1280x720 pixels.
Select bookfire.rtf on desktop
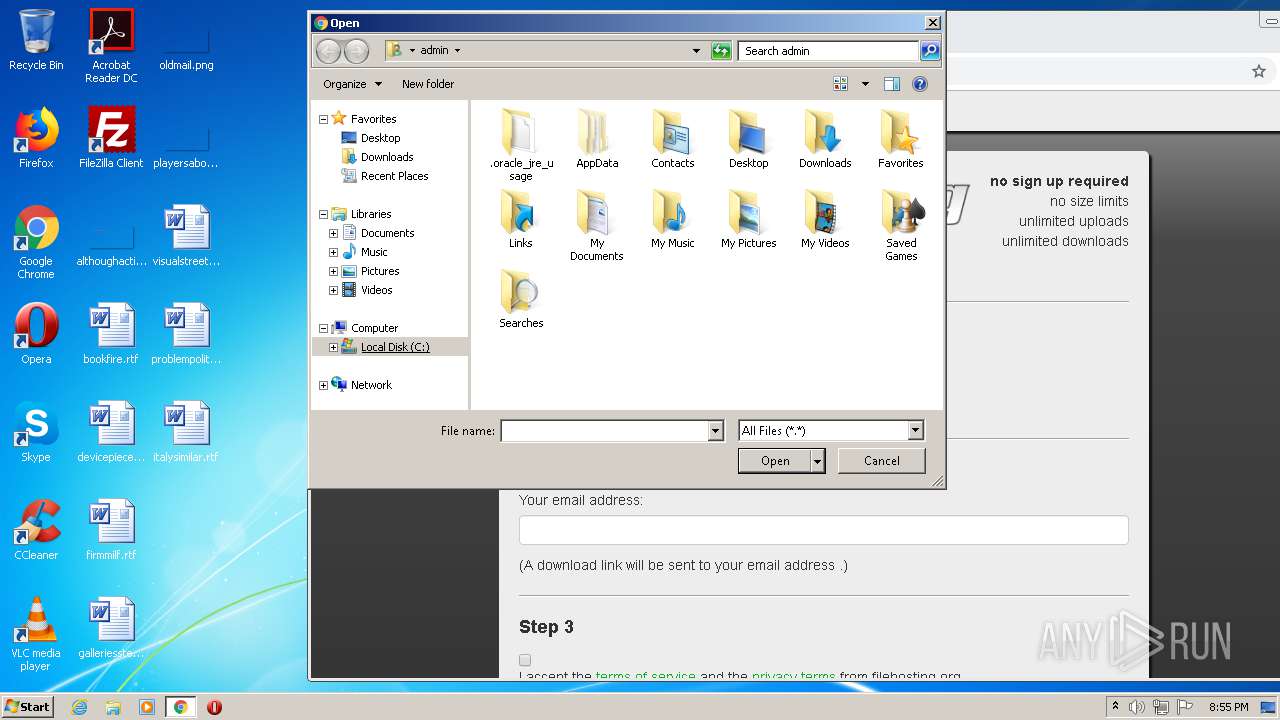tap(111, 334)
